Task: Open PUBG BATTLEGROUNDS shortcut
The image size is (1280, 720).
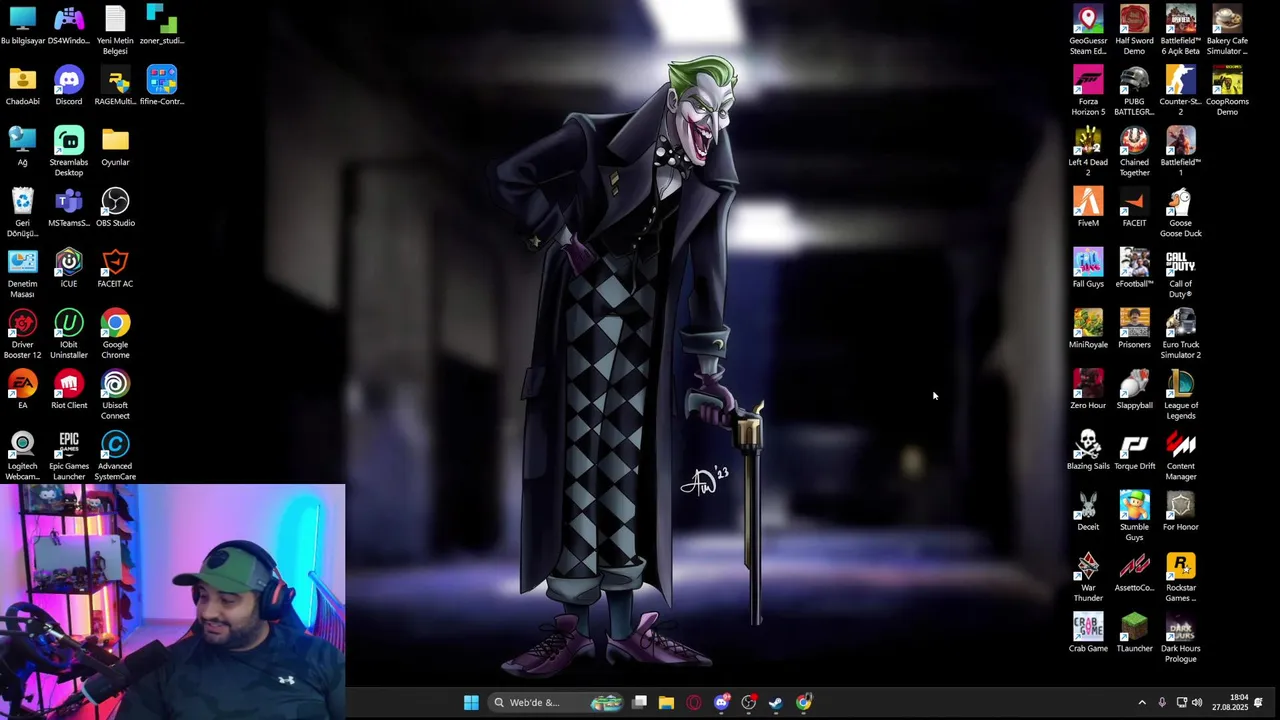Action: point(1134,91)
